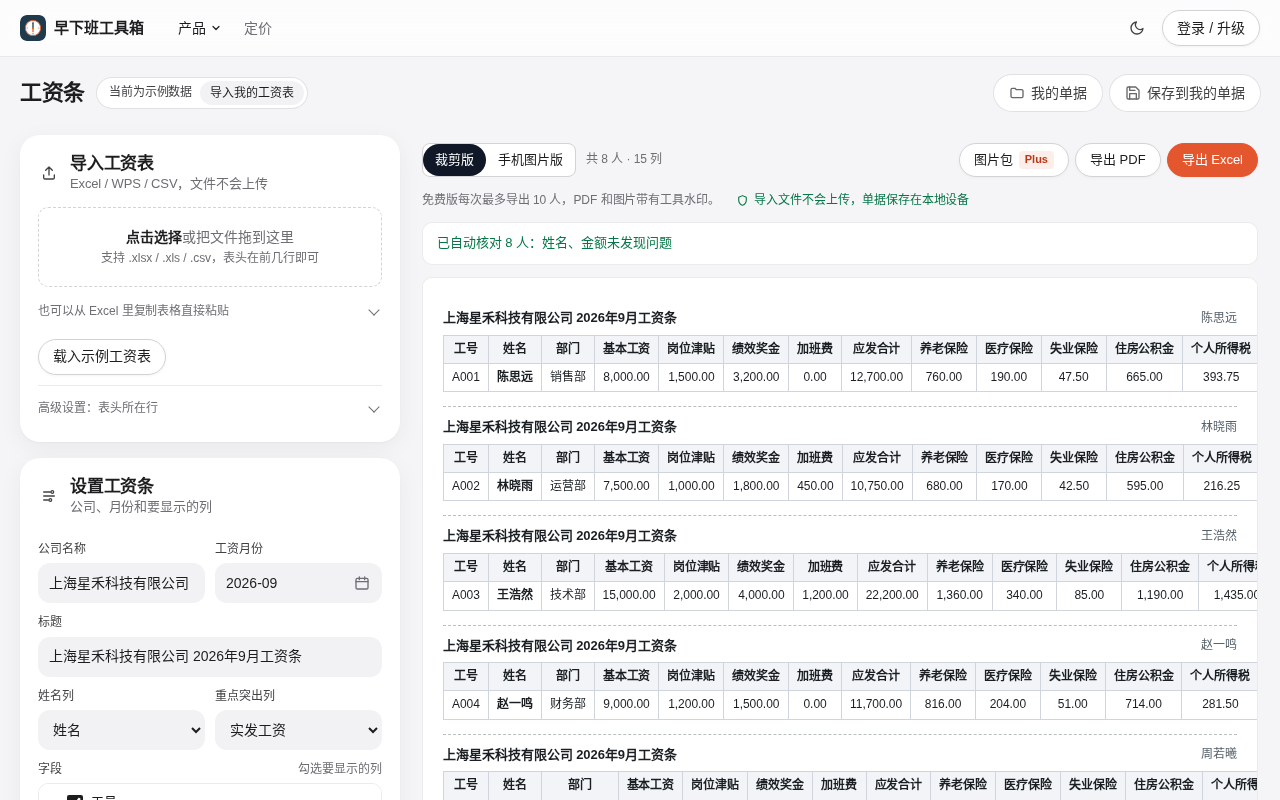Click name 王浩然 in A003 row
This screenshot has height=800, width=1280.
pyautogui.click(x=515, y=595)
